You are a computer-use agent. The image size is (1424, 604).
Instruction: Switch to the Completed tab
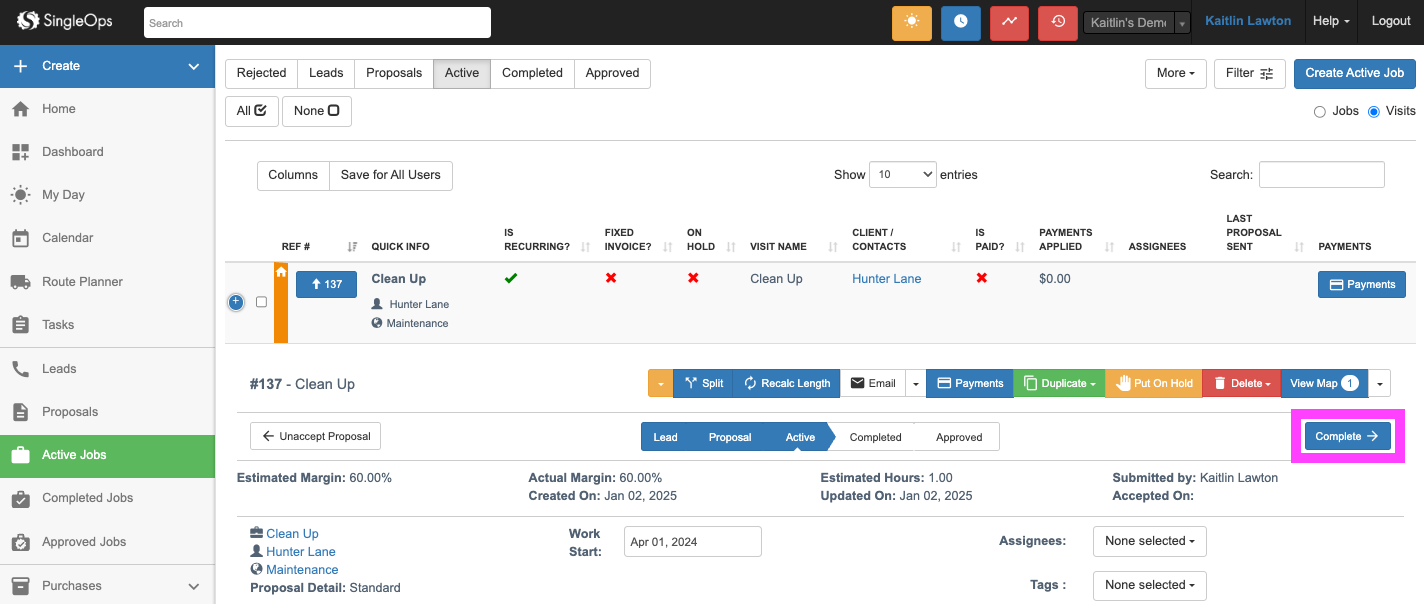[532, 73]
